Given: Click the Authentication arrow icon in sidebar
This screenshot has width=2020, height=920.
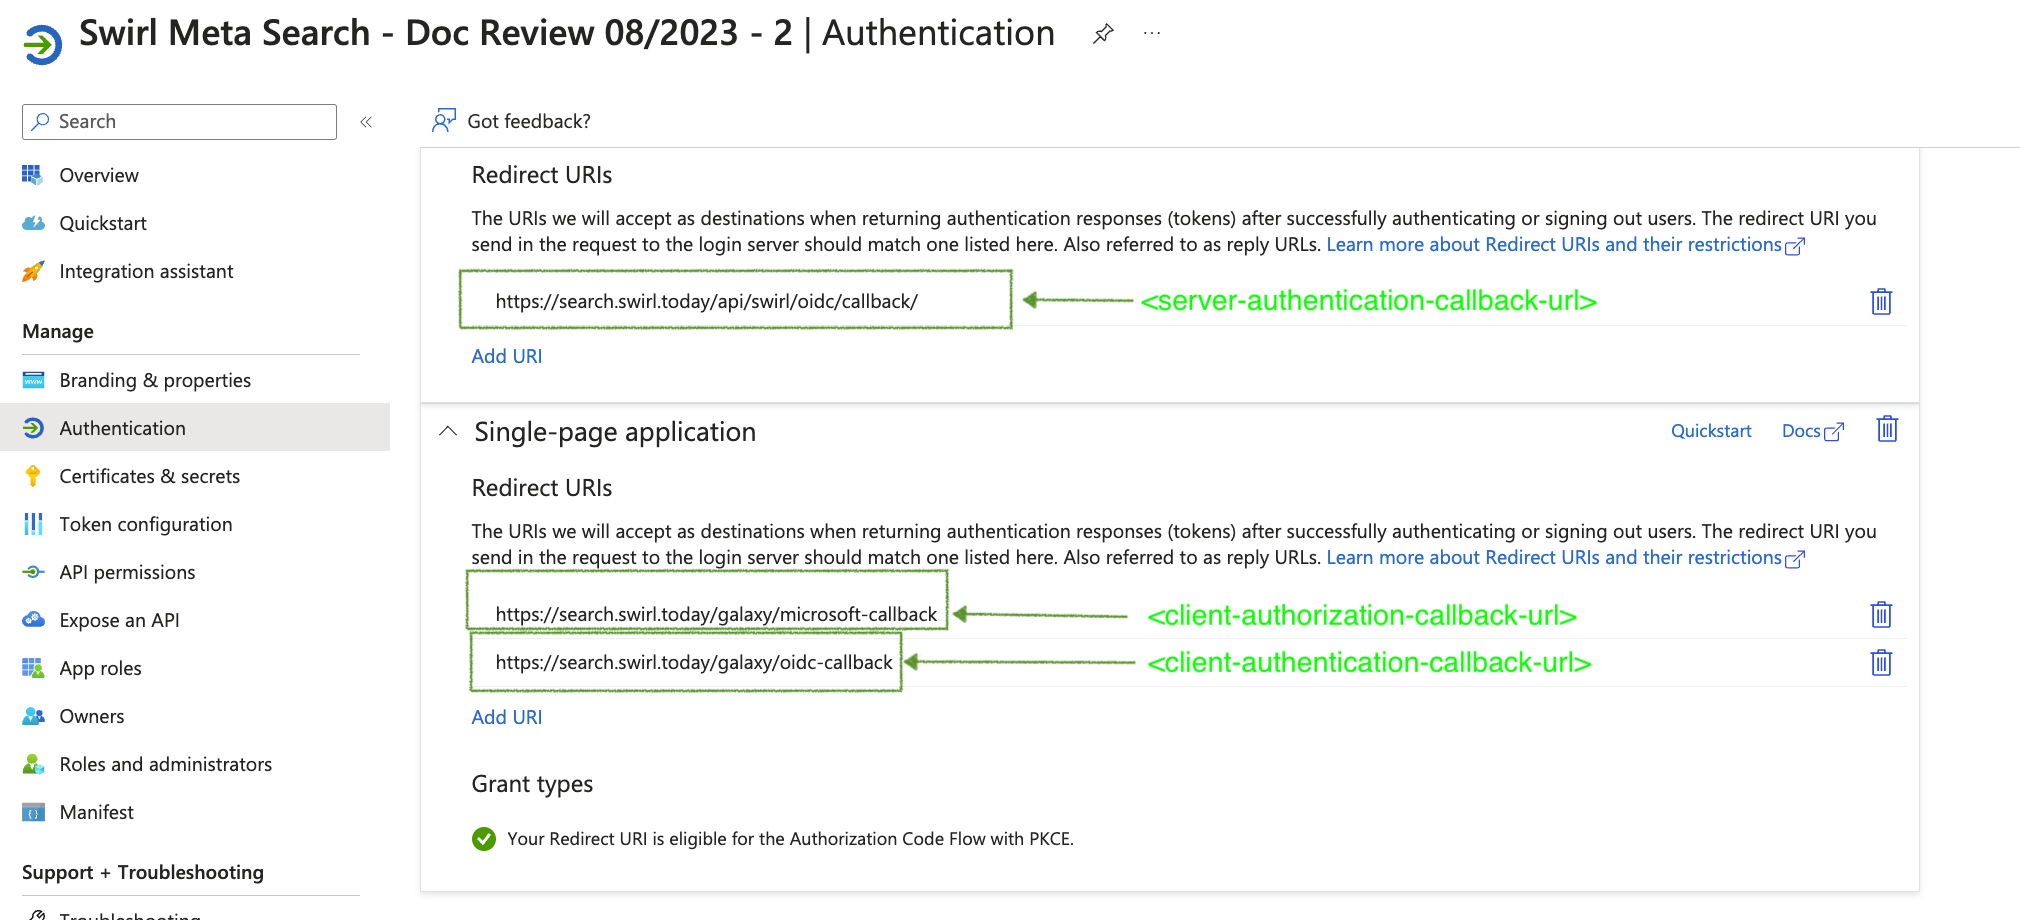Looking at the screenshot, I should [33, 428].
